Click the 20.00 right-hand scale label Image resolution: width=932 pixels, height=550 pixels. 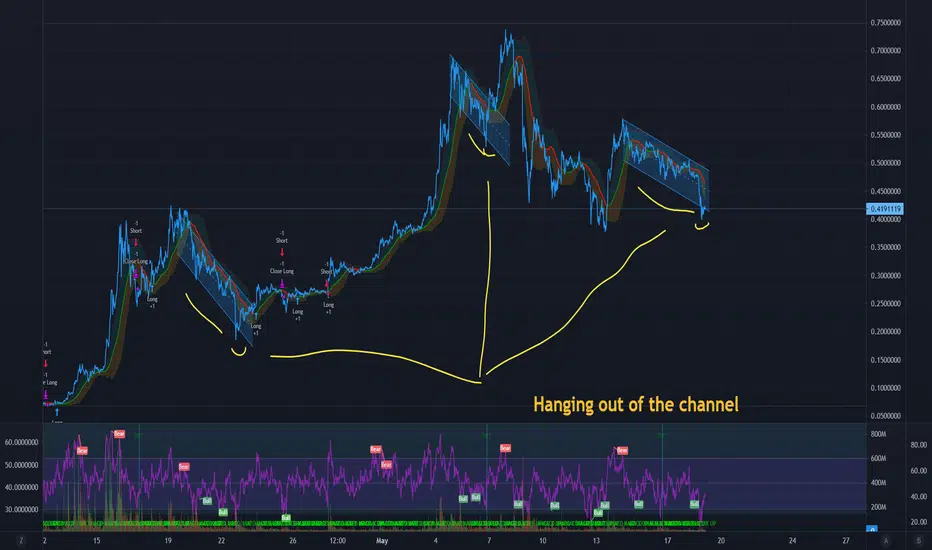918,522
